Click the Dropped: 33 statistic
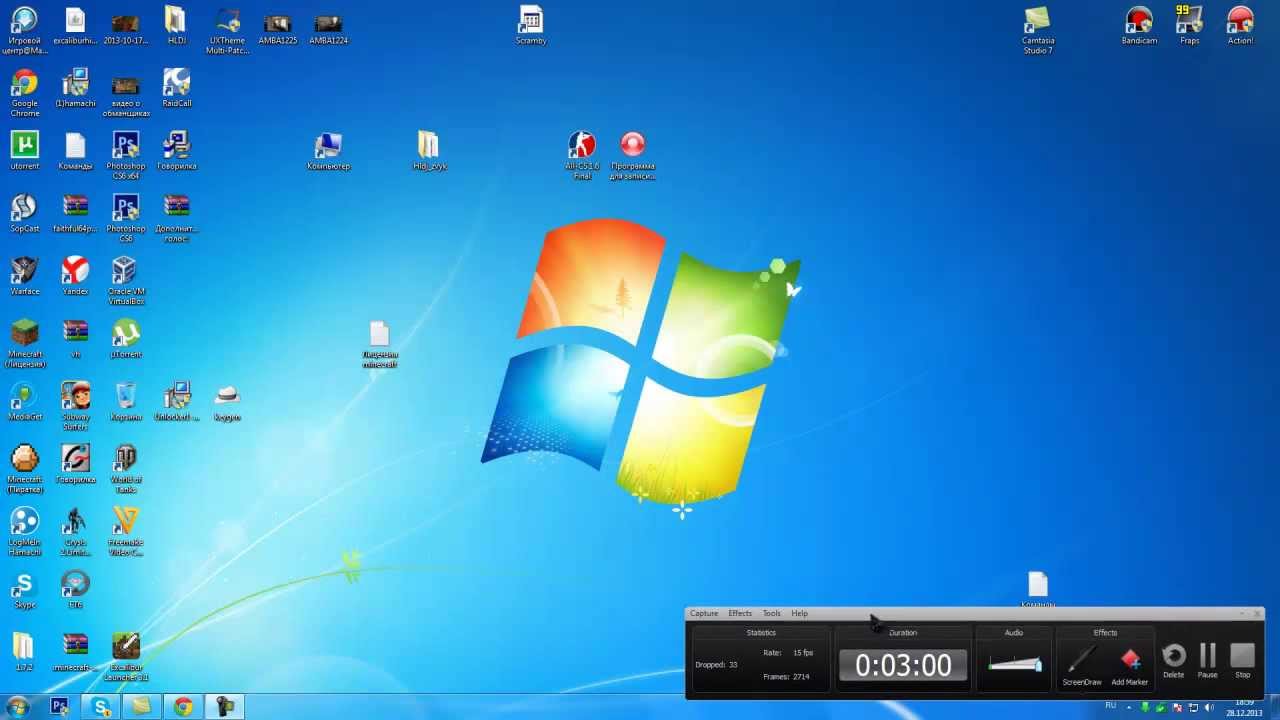This screenshot has width=1280, height=720. pyautogui.click(x=716, y=665)
